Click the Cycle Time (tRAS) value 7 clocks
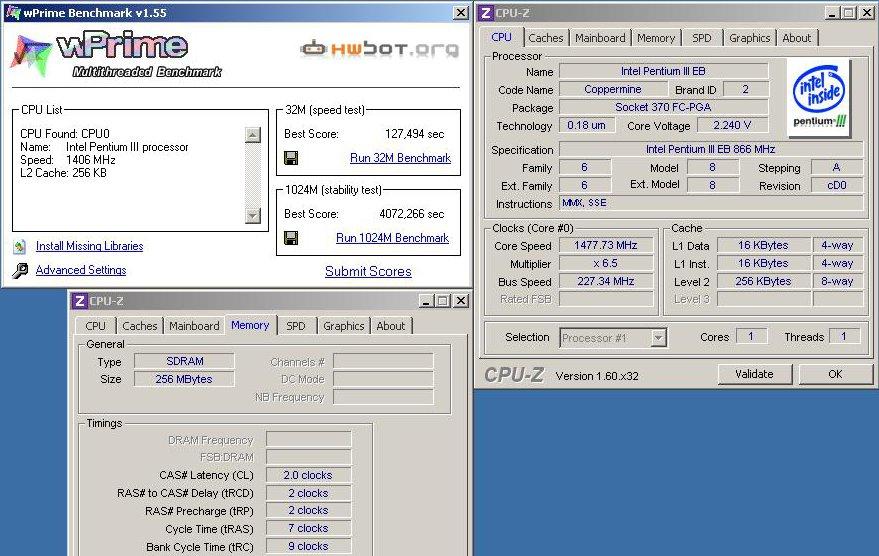Screen dimensions: 879x556 308,529
